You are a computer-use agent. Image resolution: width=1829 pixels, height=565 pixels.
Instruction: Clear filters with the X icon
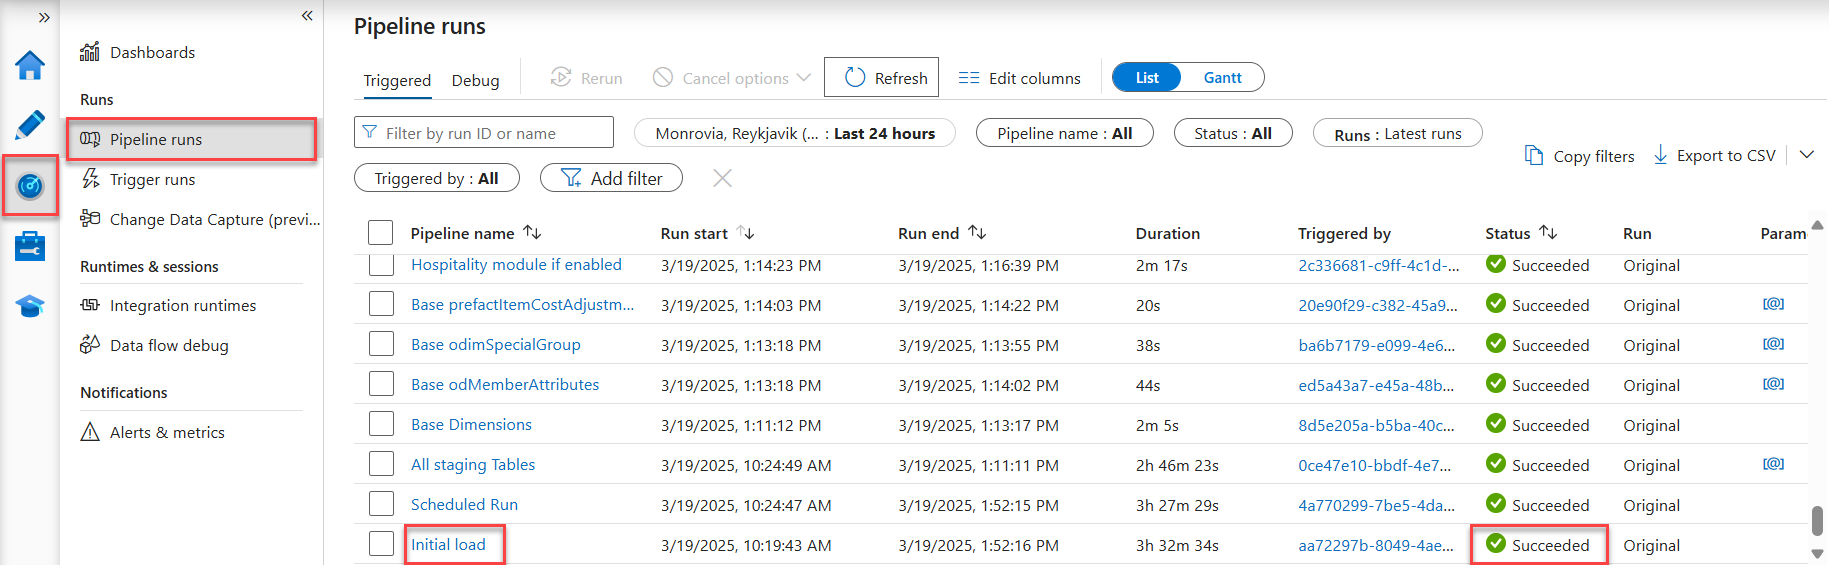click(x=722, y=178)
